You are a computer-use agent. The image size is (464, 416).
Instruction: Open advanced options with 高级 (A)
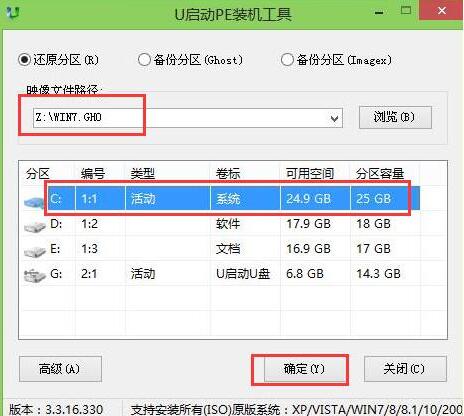[x=60, y=369]
